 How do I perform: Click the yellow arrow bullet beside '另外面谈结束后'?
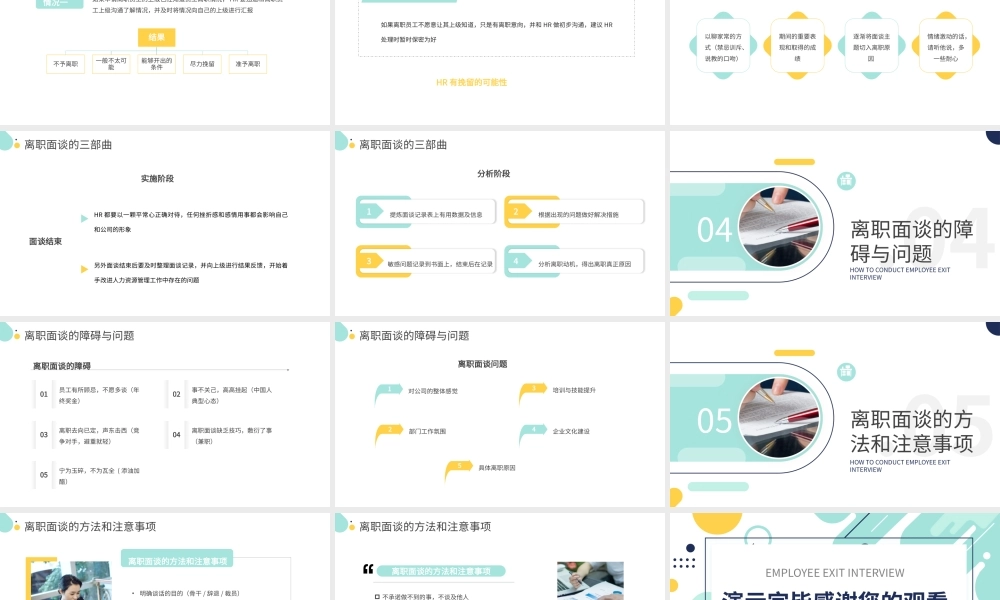pyautogui.click(x=84, y=269)
